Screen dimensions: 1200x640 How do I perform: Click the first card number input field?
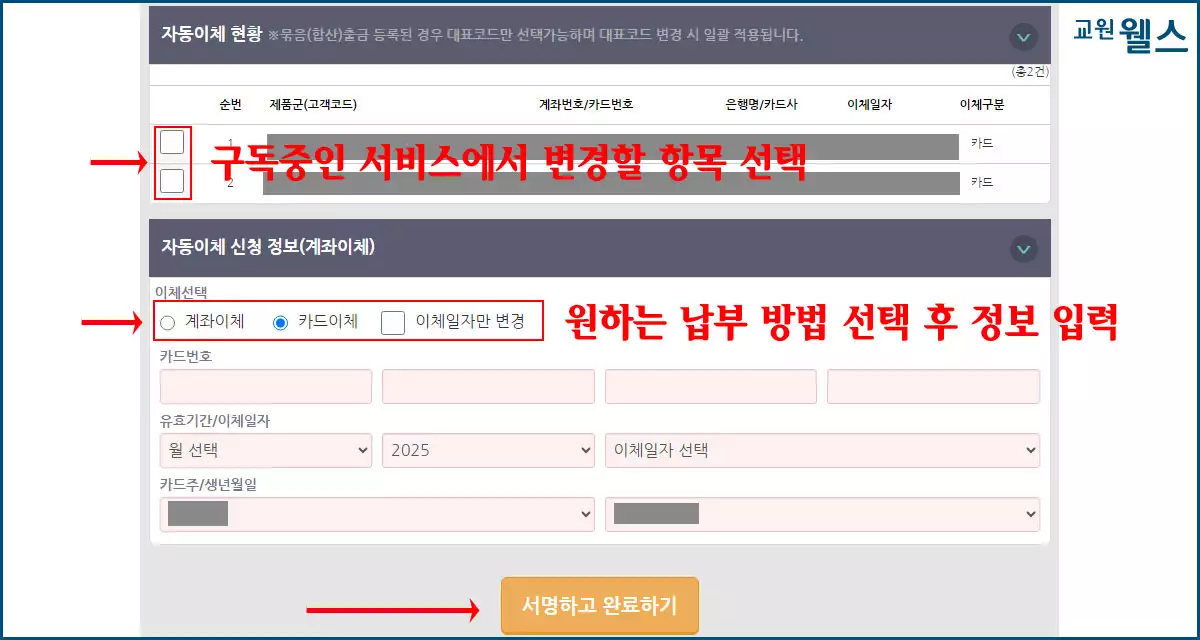click(x=265, y=386)
